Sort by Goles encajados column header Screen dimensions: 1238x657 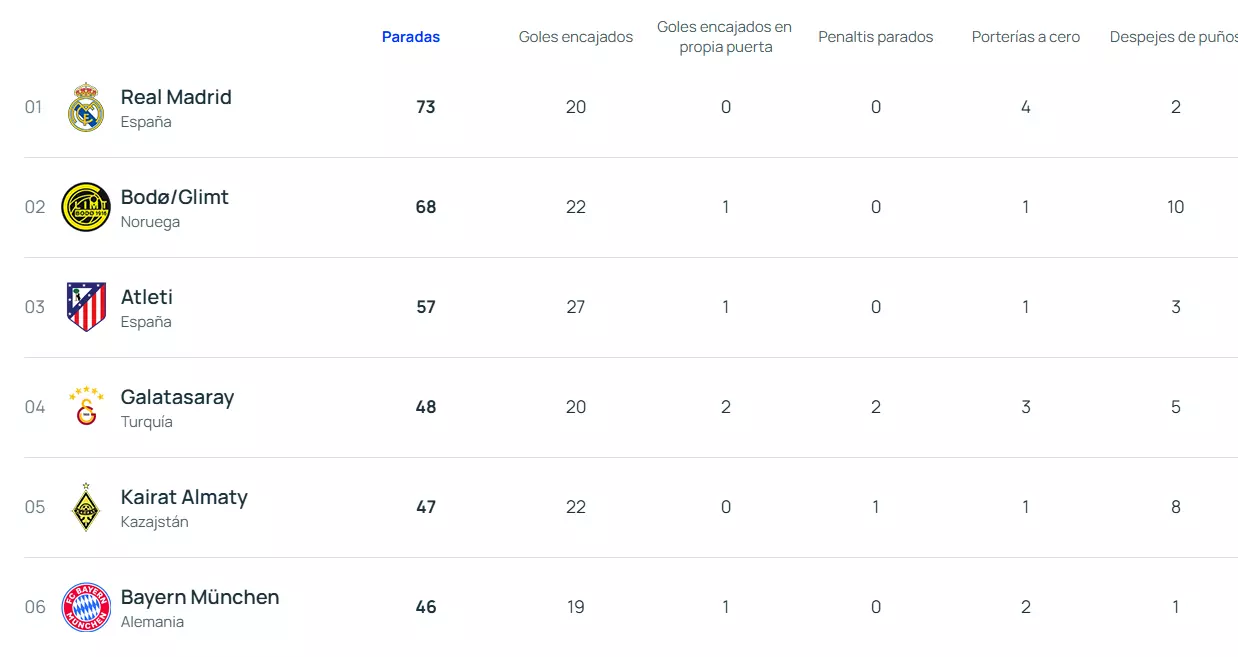(576, 37)
